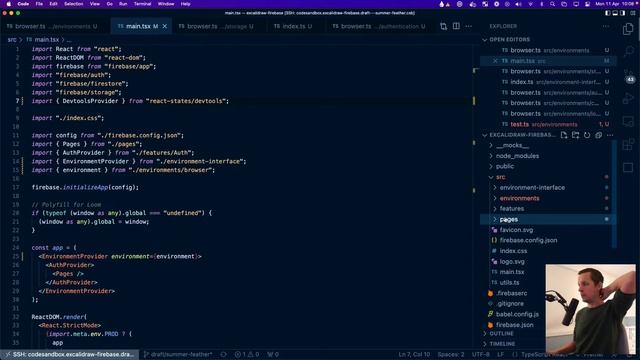Toggle bottom panel layout icon in title bar
The width and height of the screenshot is (640, 360).
615,13
